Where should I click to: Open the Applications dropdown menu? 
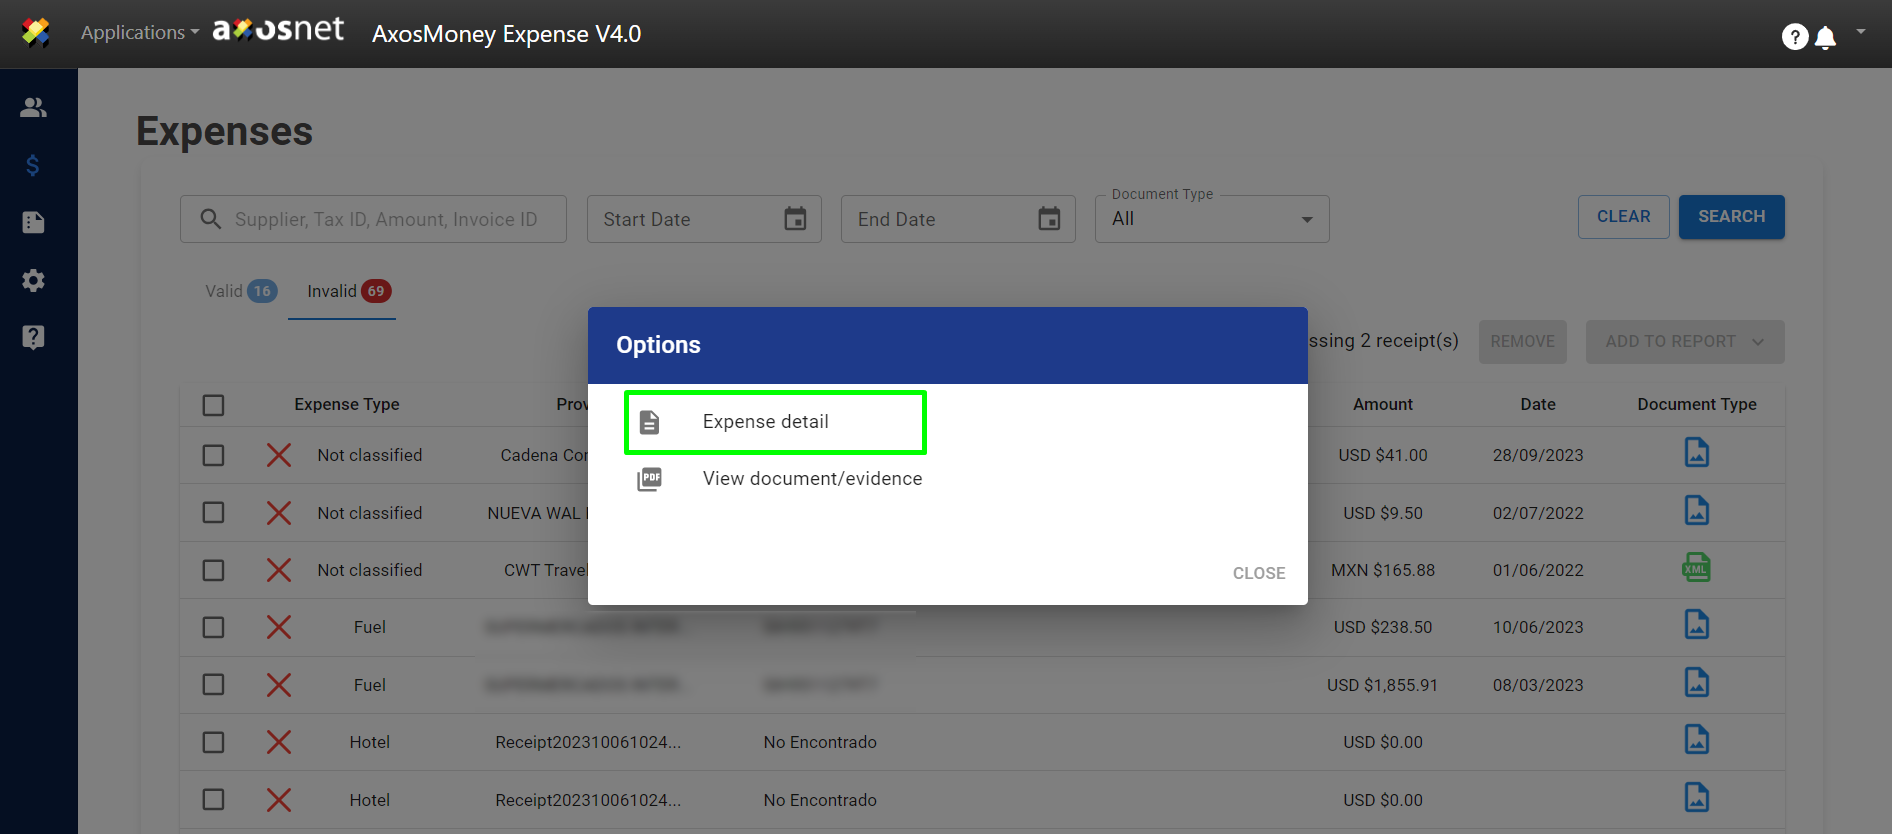(139, 33)
